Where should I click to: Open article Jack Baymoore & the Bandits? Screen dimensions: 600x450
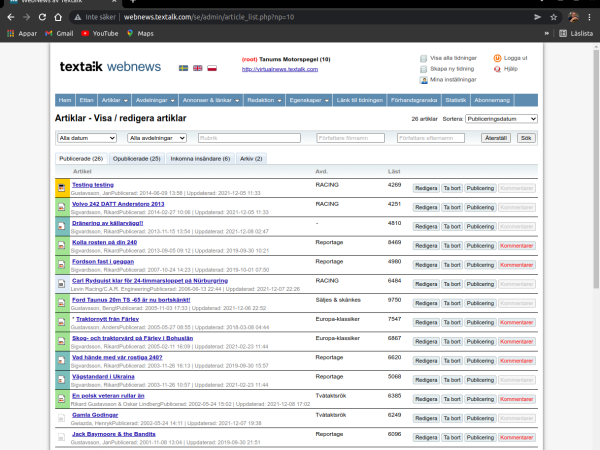click(x=114, y=434)
